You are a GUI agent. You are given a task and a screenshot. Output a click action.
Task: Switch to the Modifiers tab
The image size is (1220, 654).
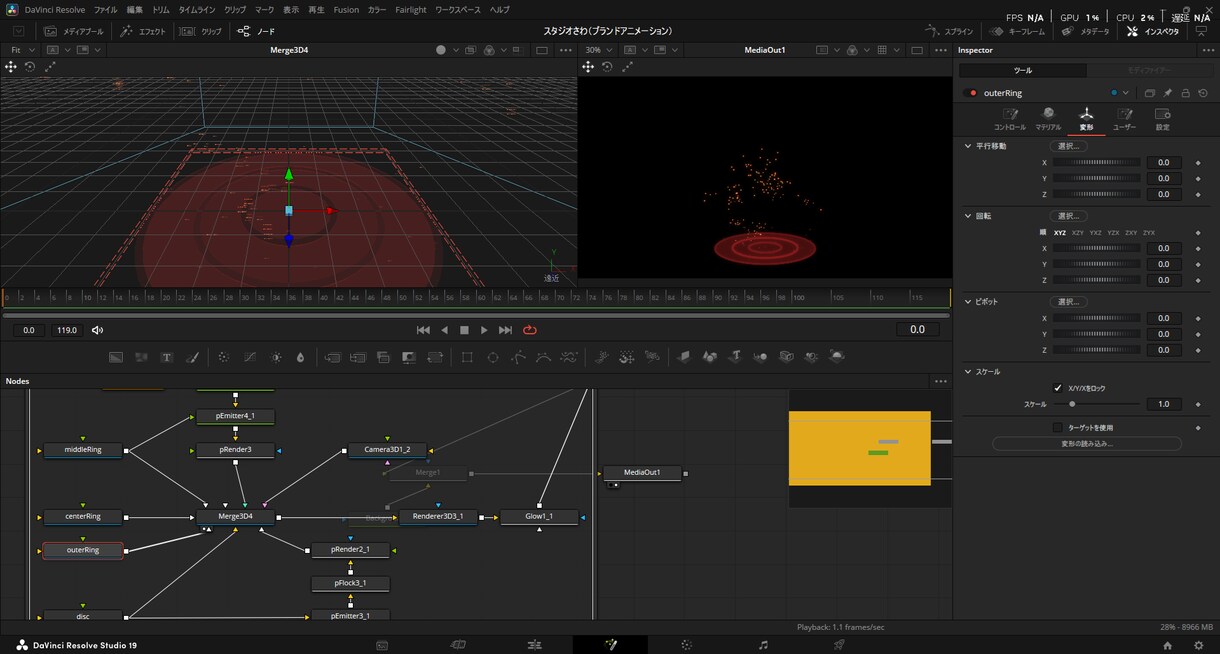tap(1148, 71)
